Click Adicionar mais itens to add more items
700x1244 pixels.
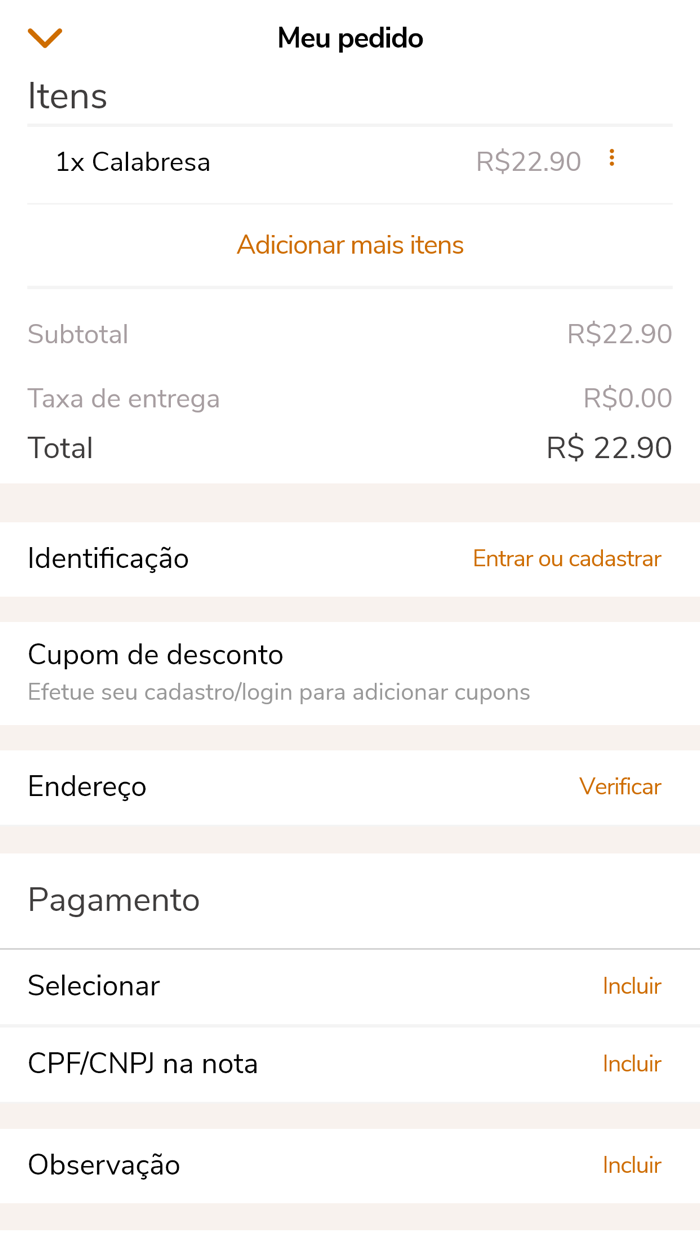tap(349, 244)
